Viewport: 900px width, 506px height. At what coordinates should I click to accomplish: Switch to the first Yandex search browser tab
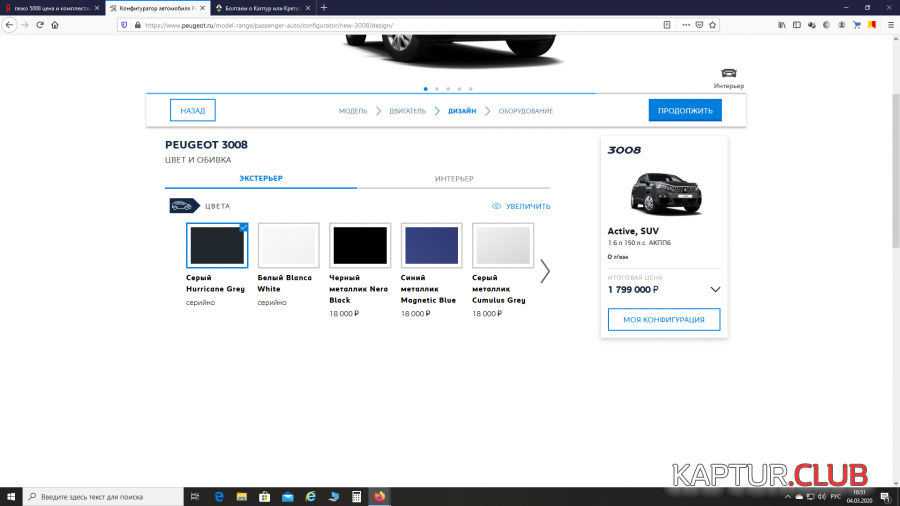click(51, 8)
